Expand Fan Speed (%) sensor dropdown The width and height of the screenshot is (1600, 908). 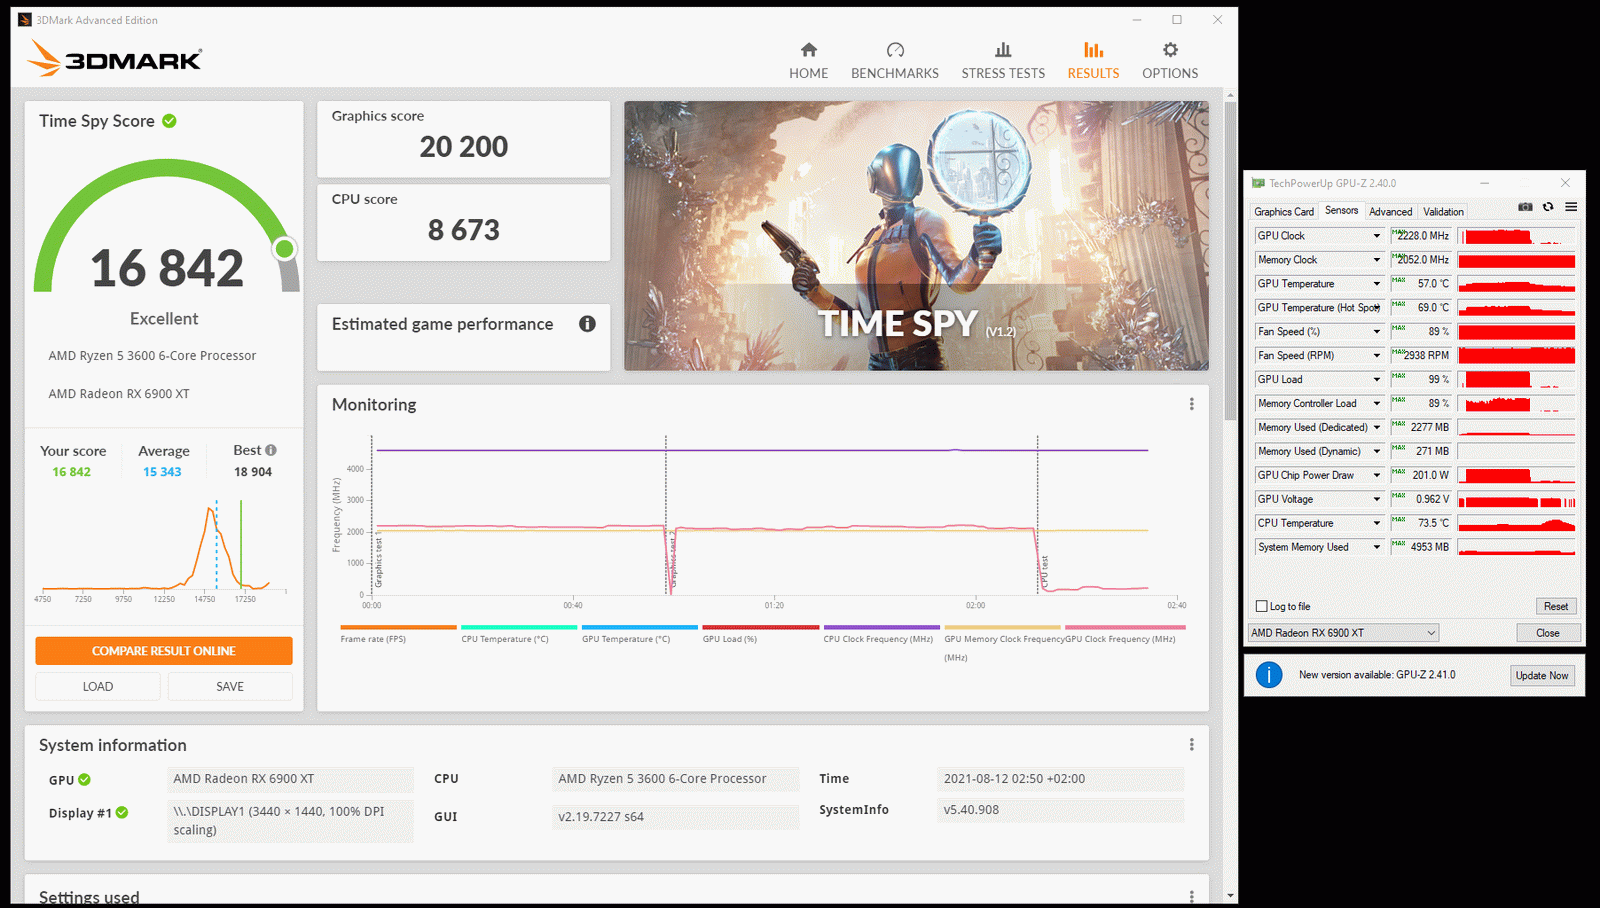[1376, 332]
